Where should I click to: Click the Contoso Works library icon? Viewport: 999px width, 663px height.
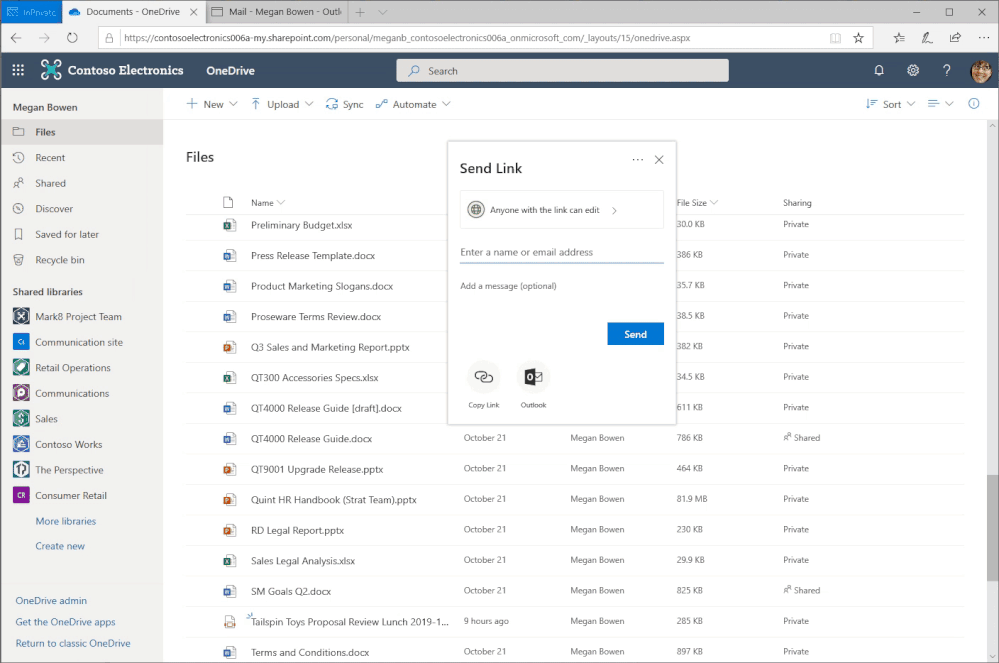point(21,443)
